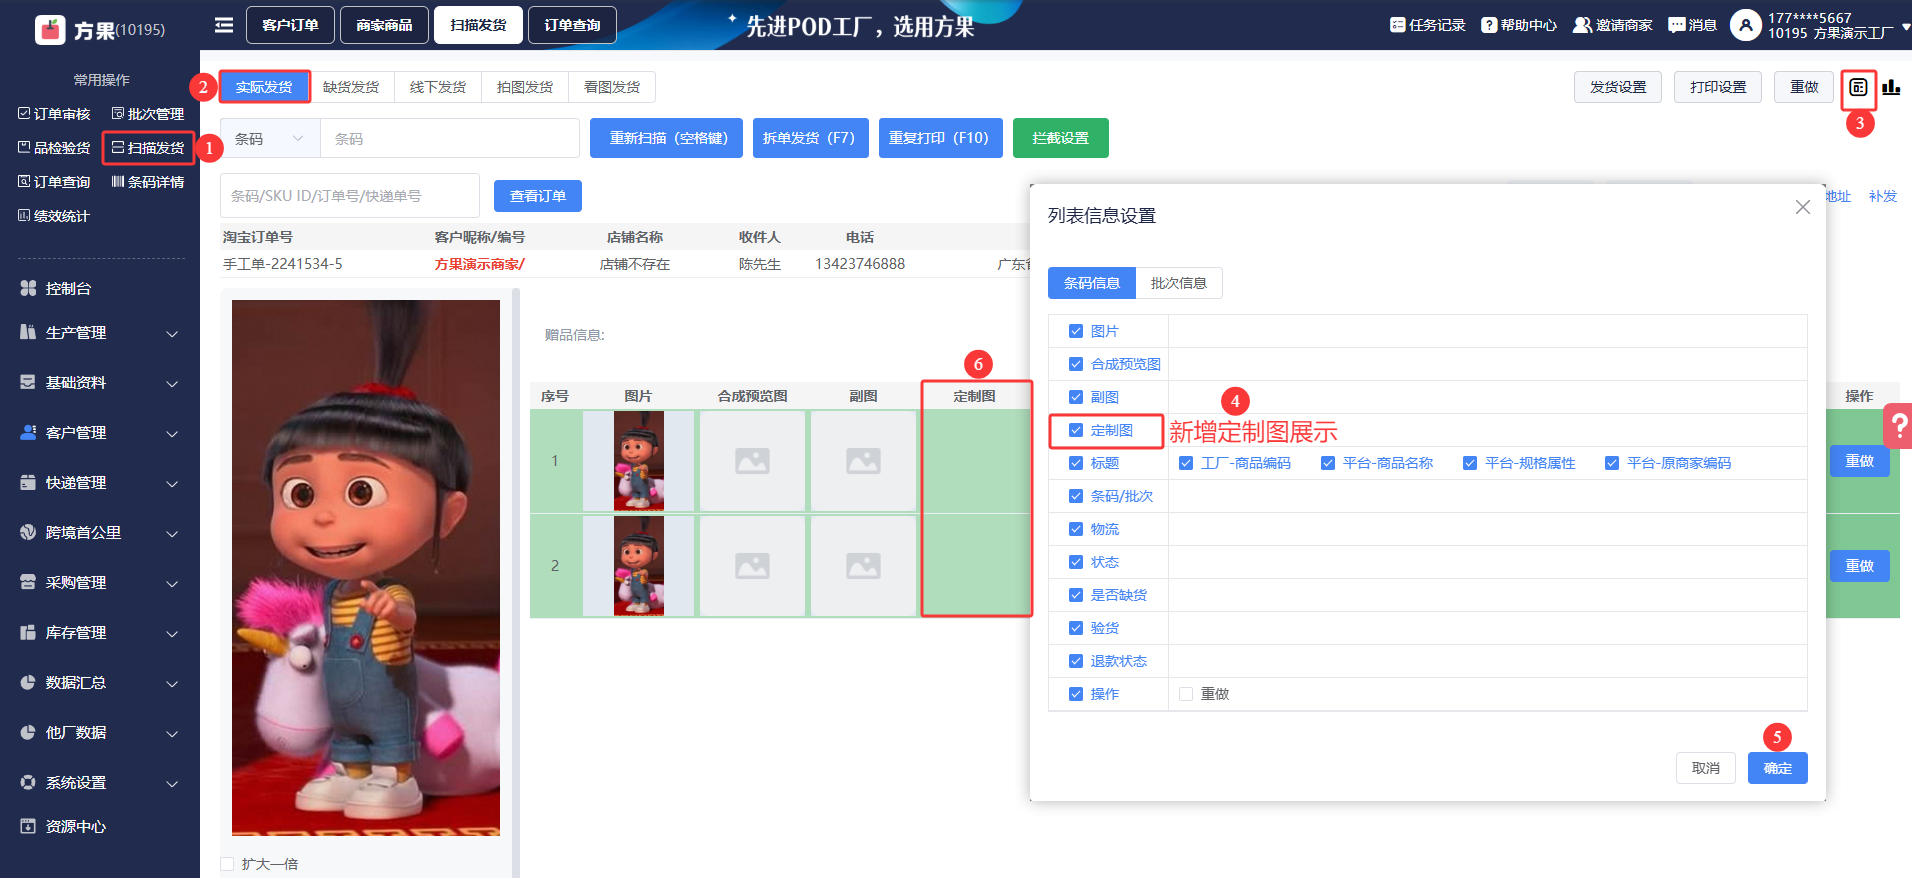
Task: Select the 线下发货 tab
Action: [x=438, y=87]
